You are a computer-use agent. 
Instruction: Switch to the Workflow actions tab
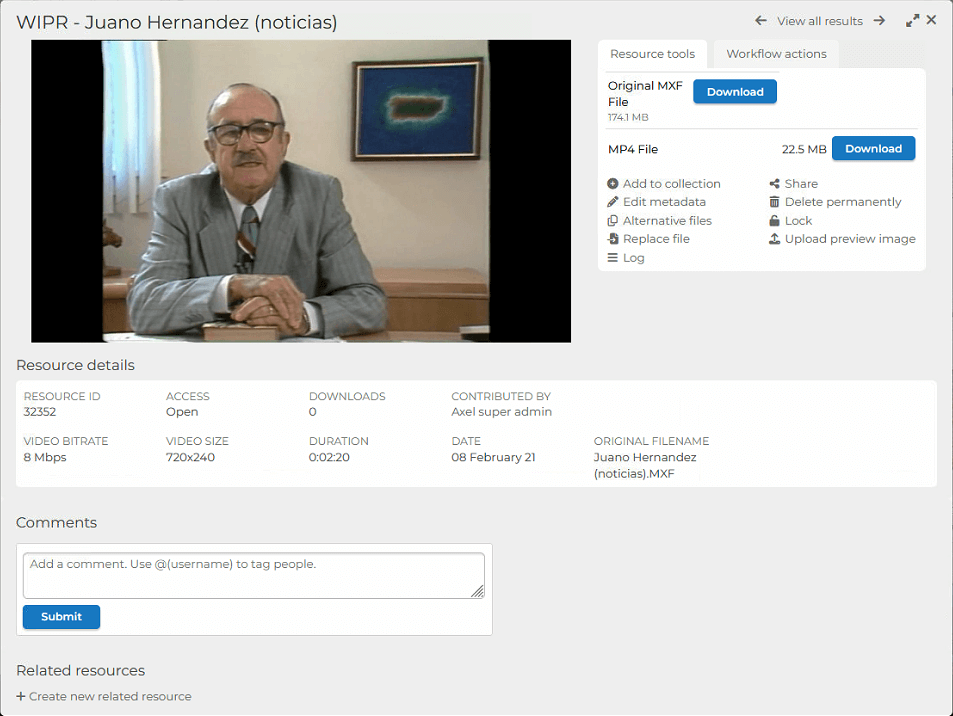click(776, 54)
